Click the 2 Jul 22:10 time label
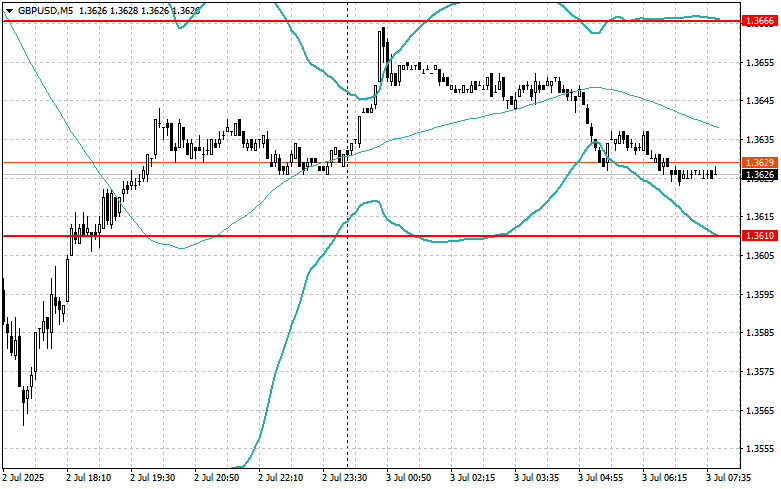Screen dimensions: 781x489 point(280,478)
